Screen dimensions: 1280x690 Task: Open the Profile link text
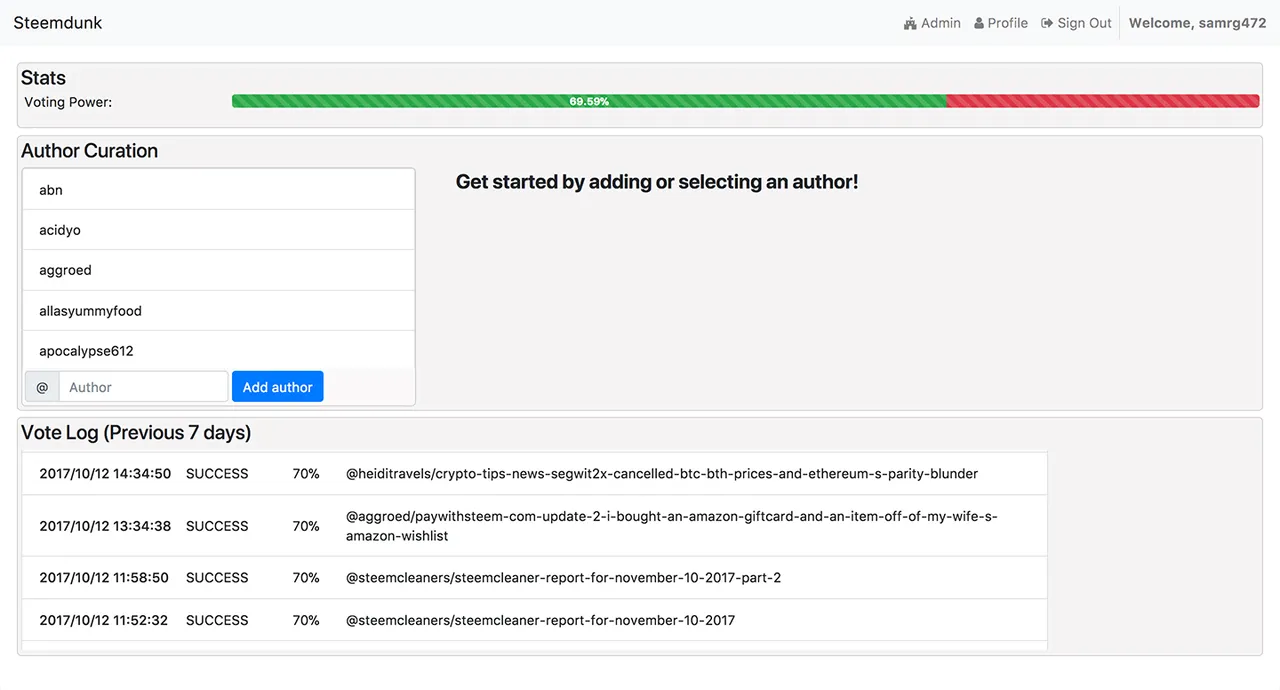point(1008,23)
